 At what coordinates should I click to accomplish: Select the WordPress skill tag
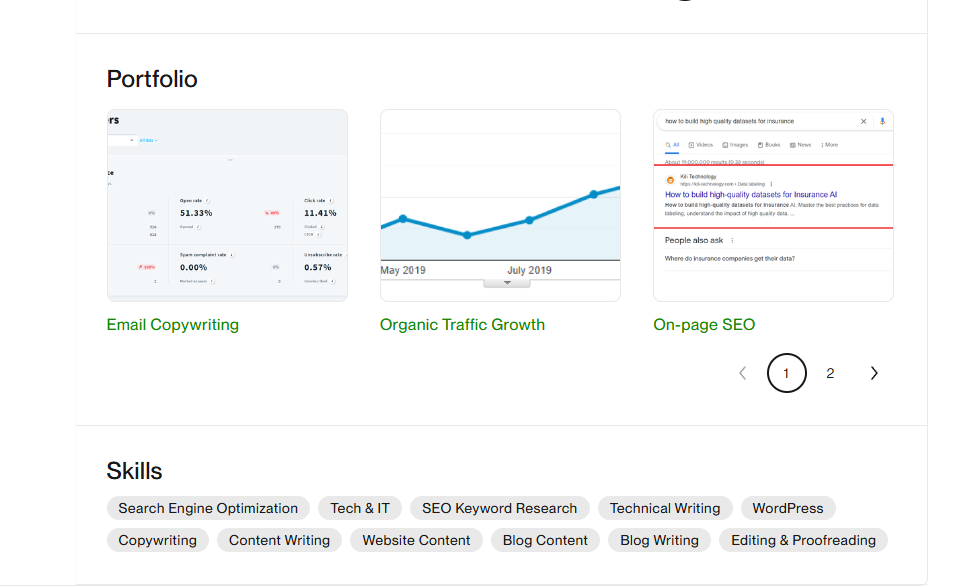point(787,508)
